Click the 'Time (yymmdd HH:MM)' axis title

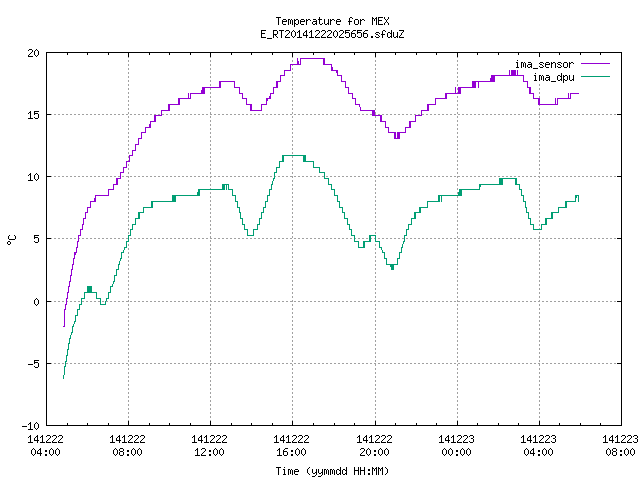click(332, 471)
